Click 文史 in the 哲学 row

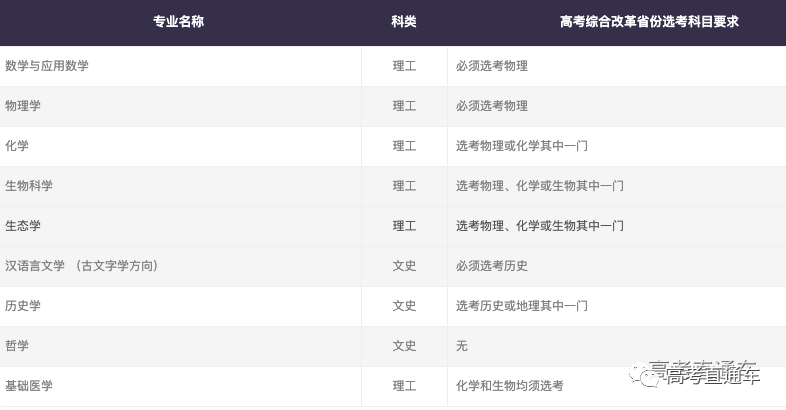pos(405,346)
